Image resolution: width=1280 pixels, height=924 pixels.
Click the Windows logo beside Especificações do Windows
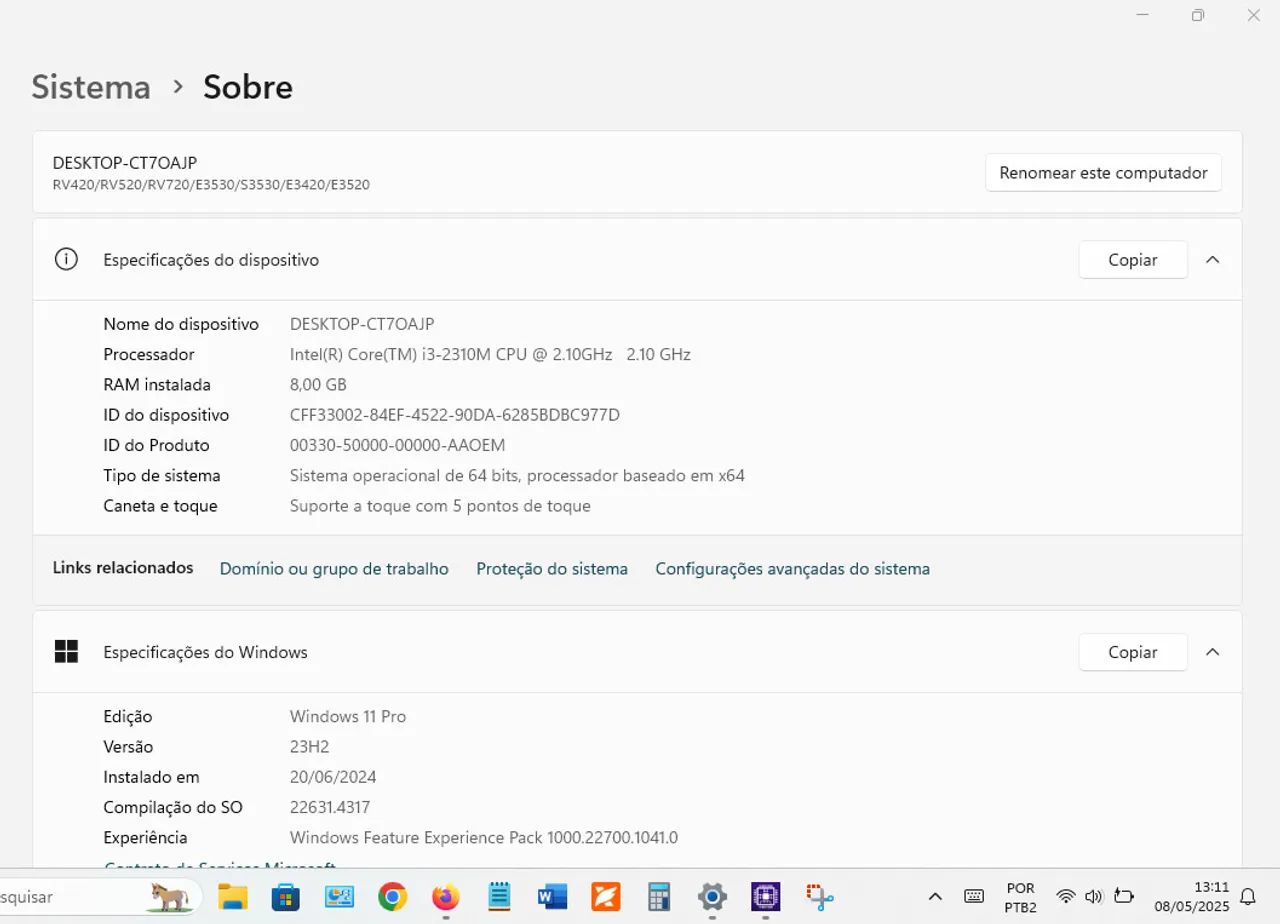(66, 652)
